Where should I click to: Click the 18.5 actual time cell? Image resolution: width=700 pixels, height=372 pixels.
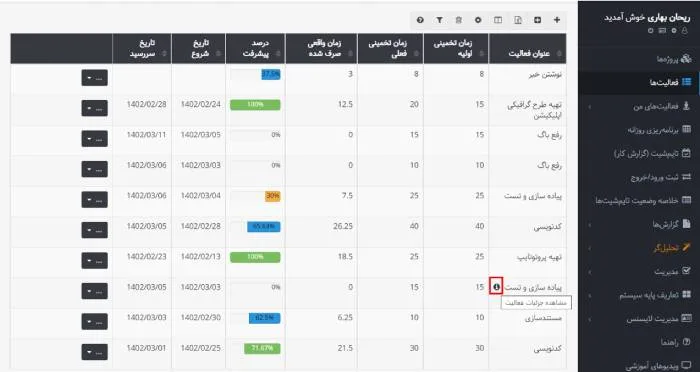point(346,257)
